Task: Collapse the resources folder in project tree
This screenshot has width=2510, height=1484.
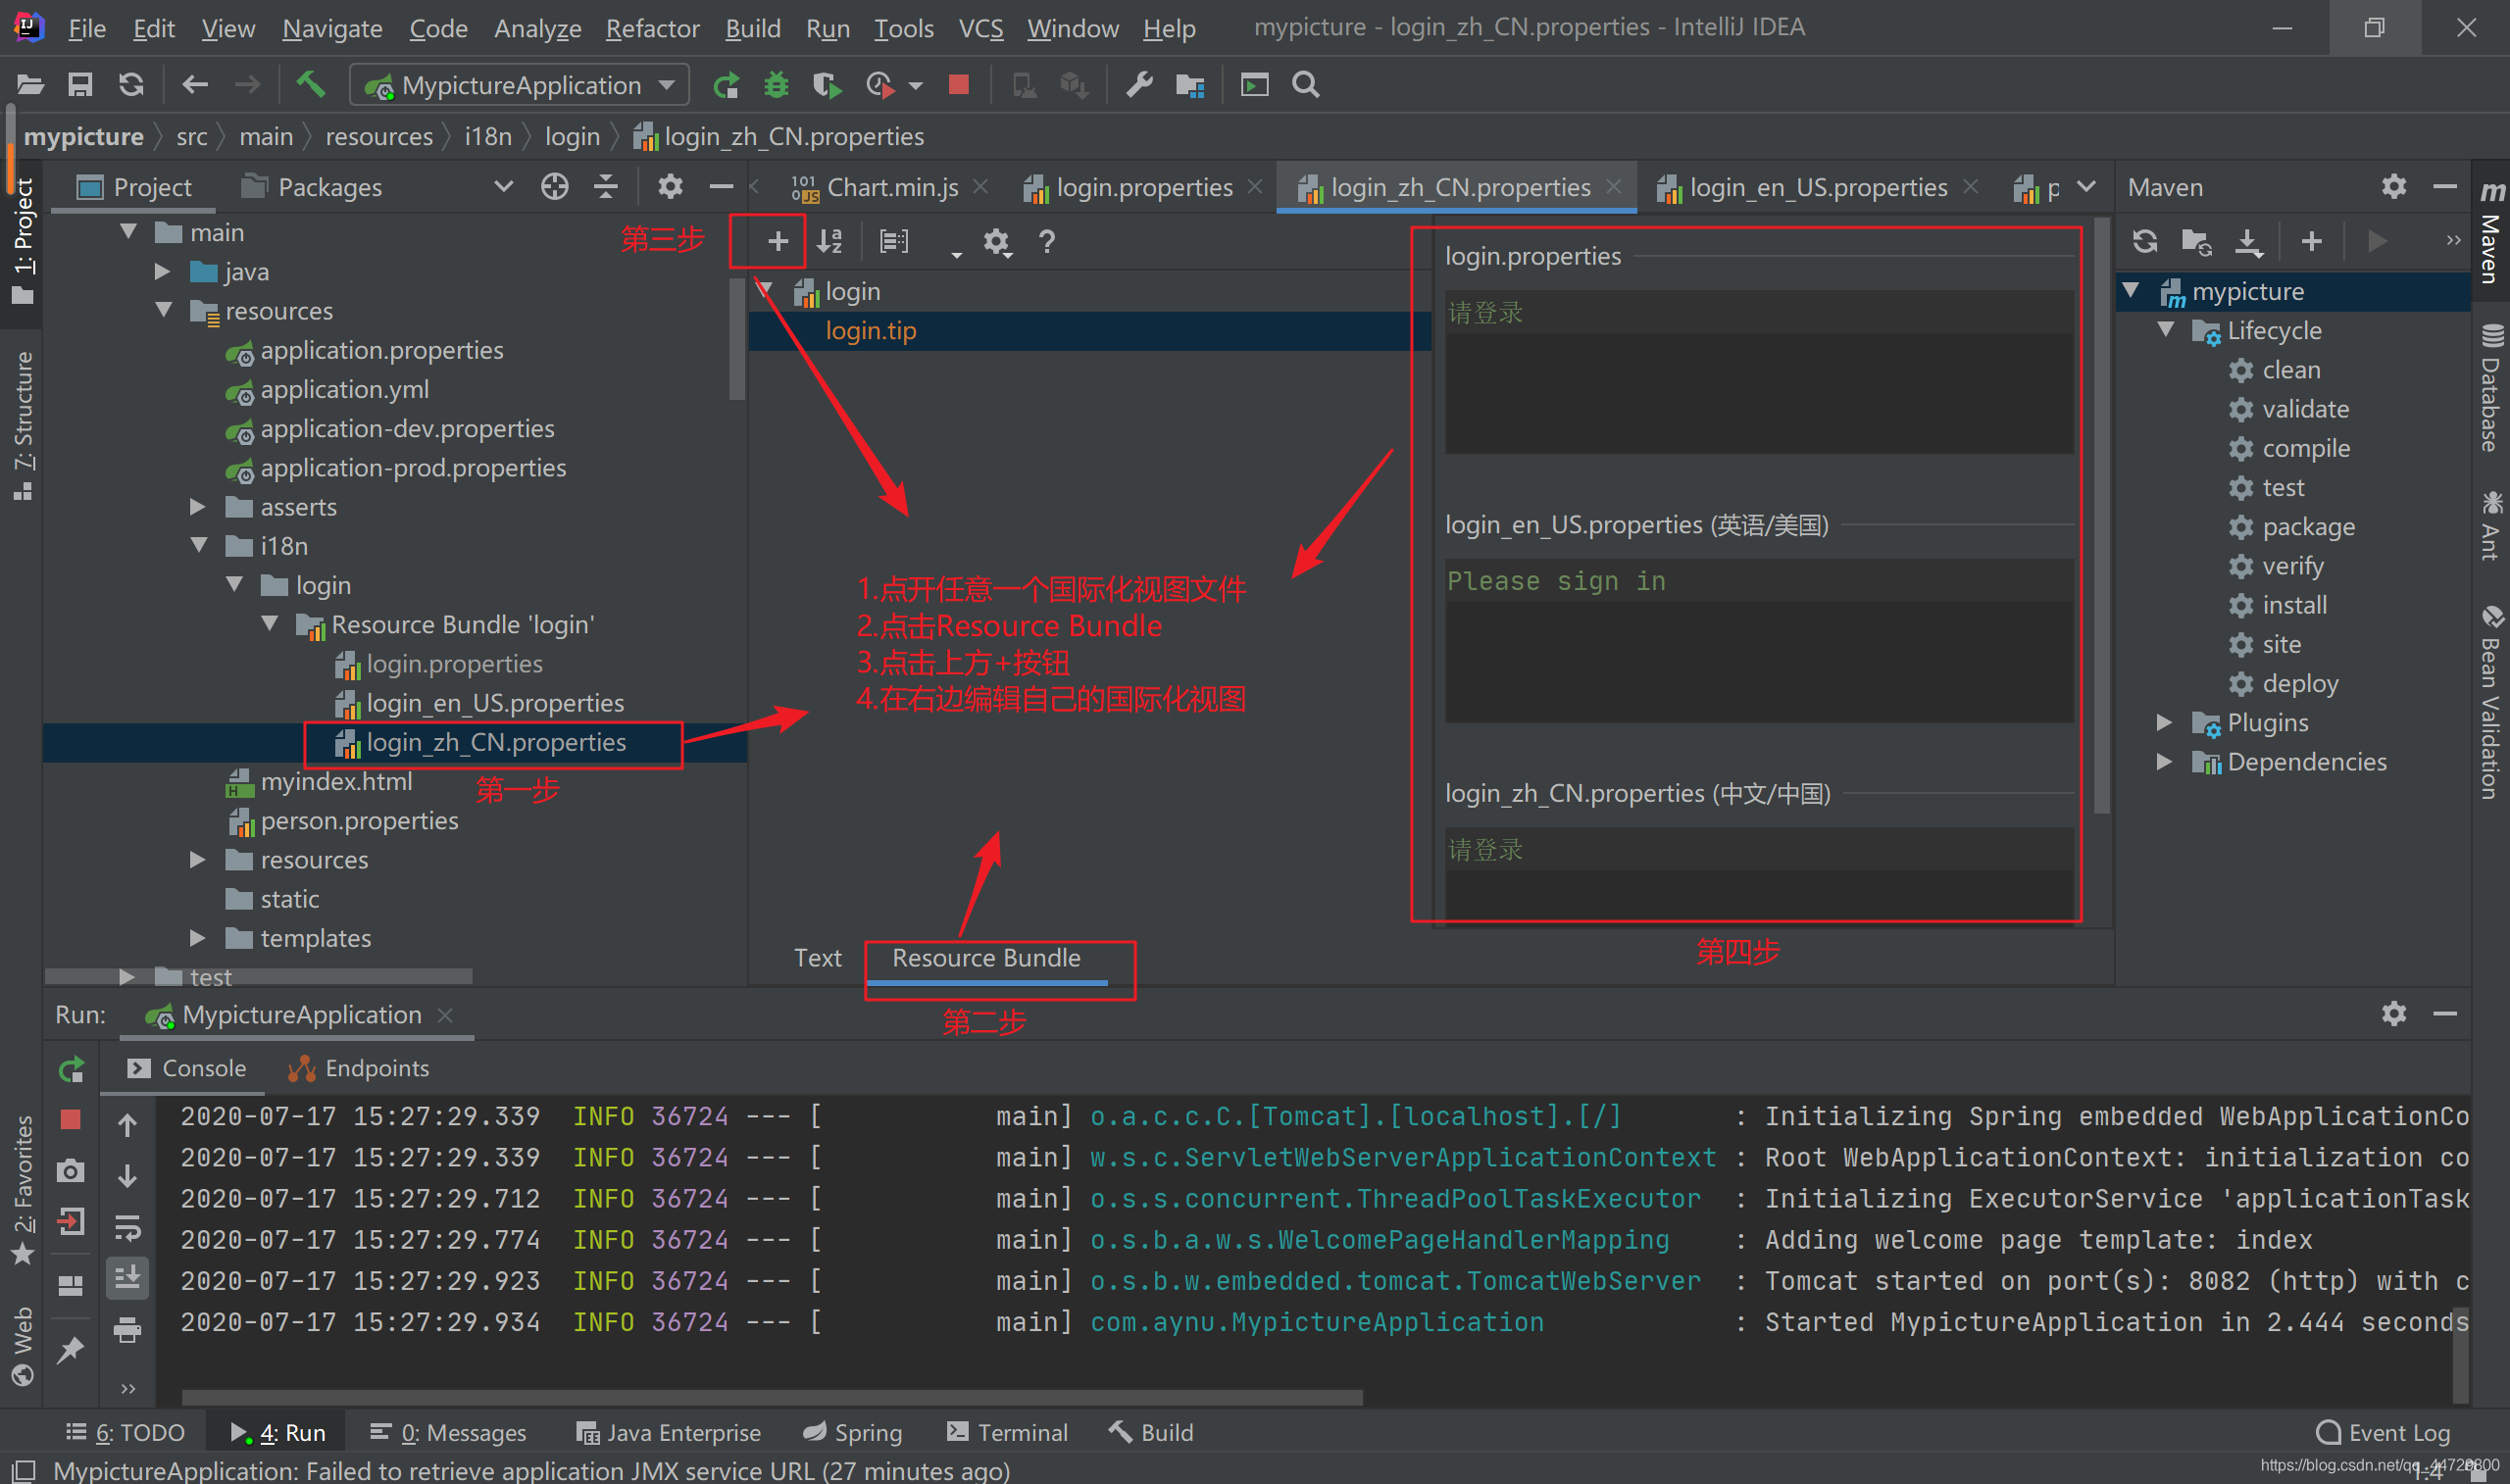Action: 164,310
